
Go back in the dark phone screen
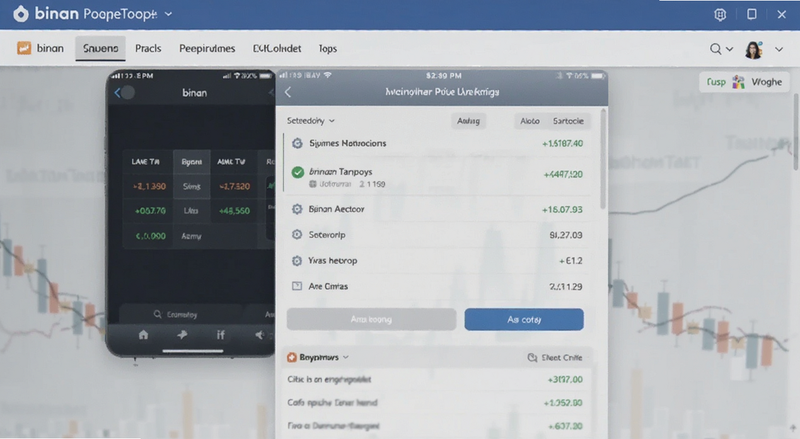[x=117, y=92]
